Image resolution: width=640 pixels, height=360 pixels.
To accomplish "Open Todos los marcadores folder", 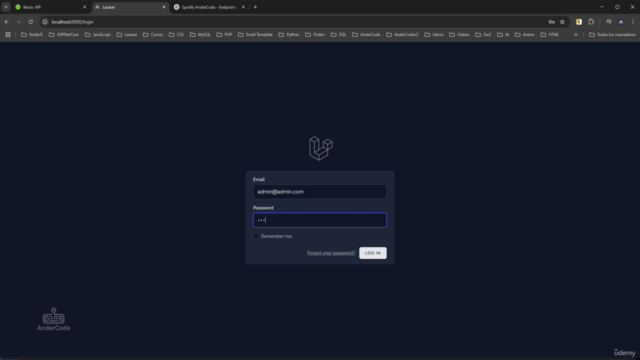I will click(x=612, y=35).
